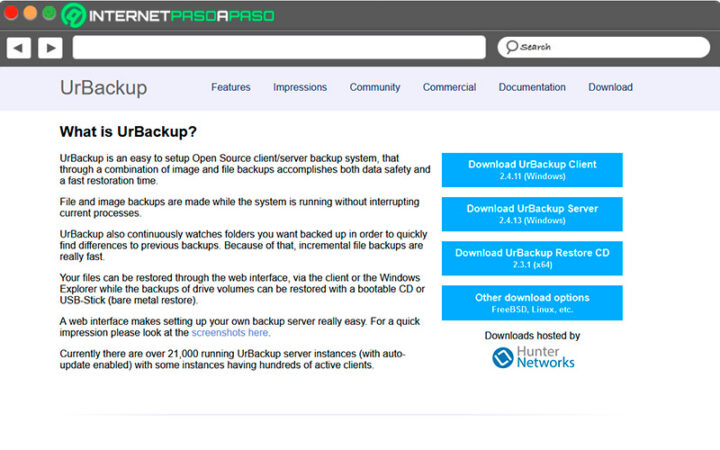Click the magnifier icon in search box

click(511, 47)
